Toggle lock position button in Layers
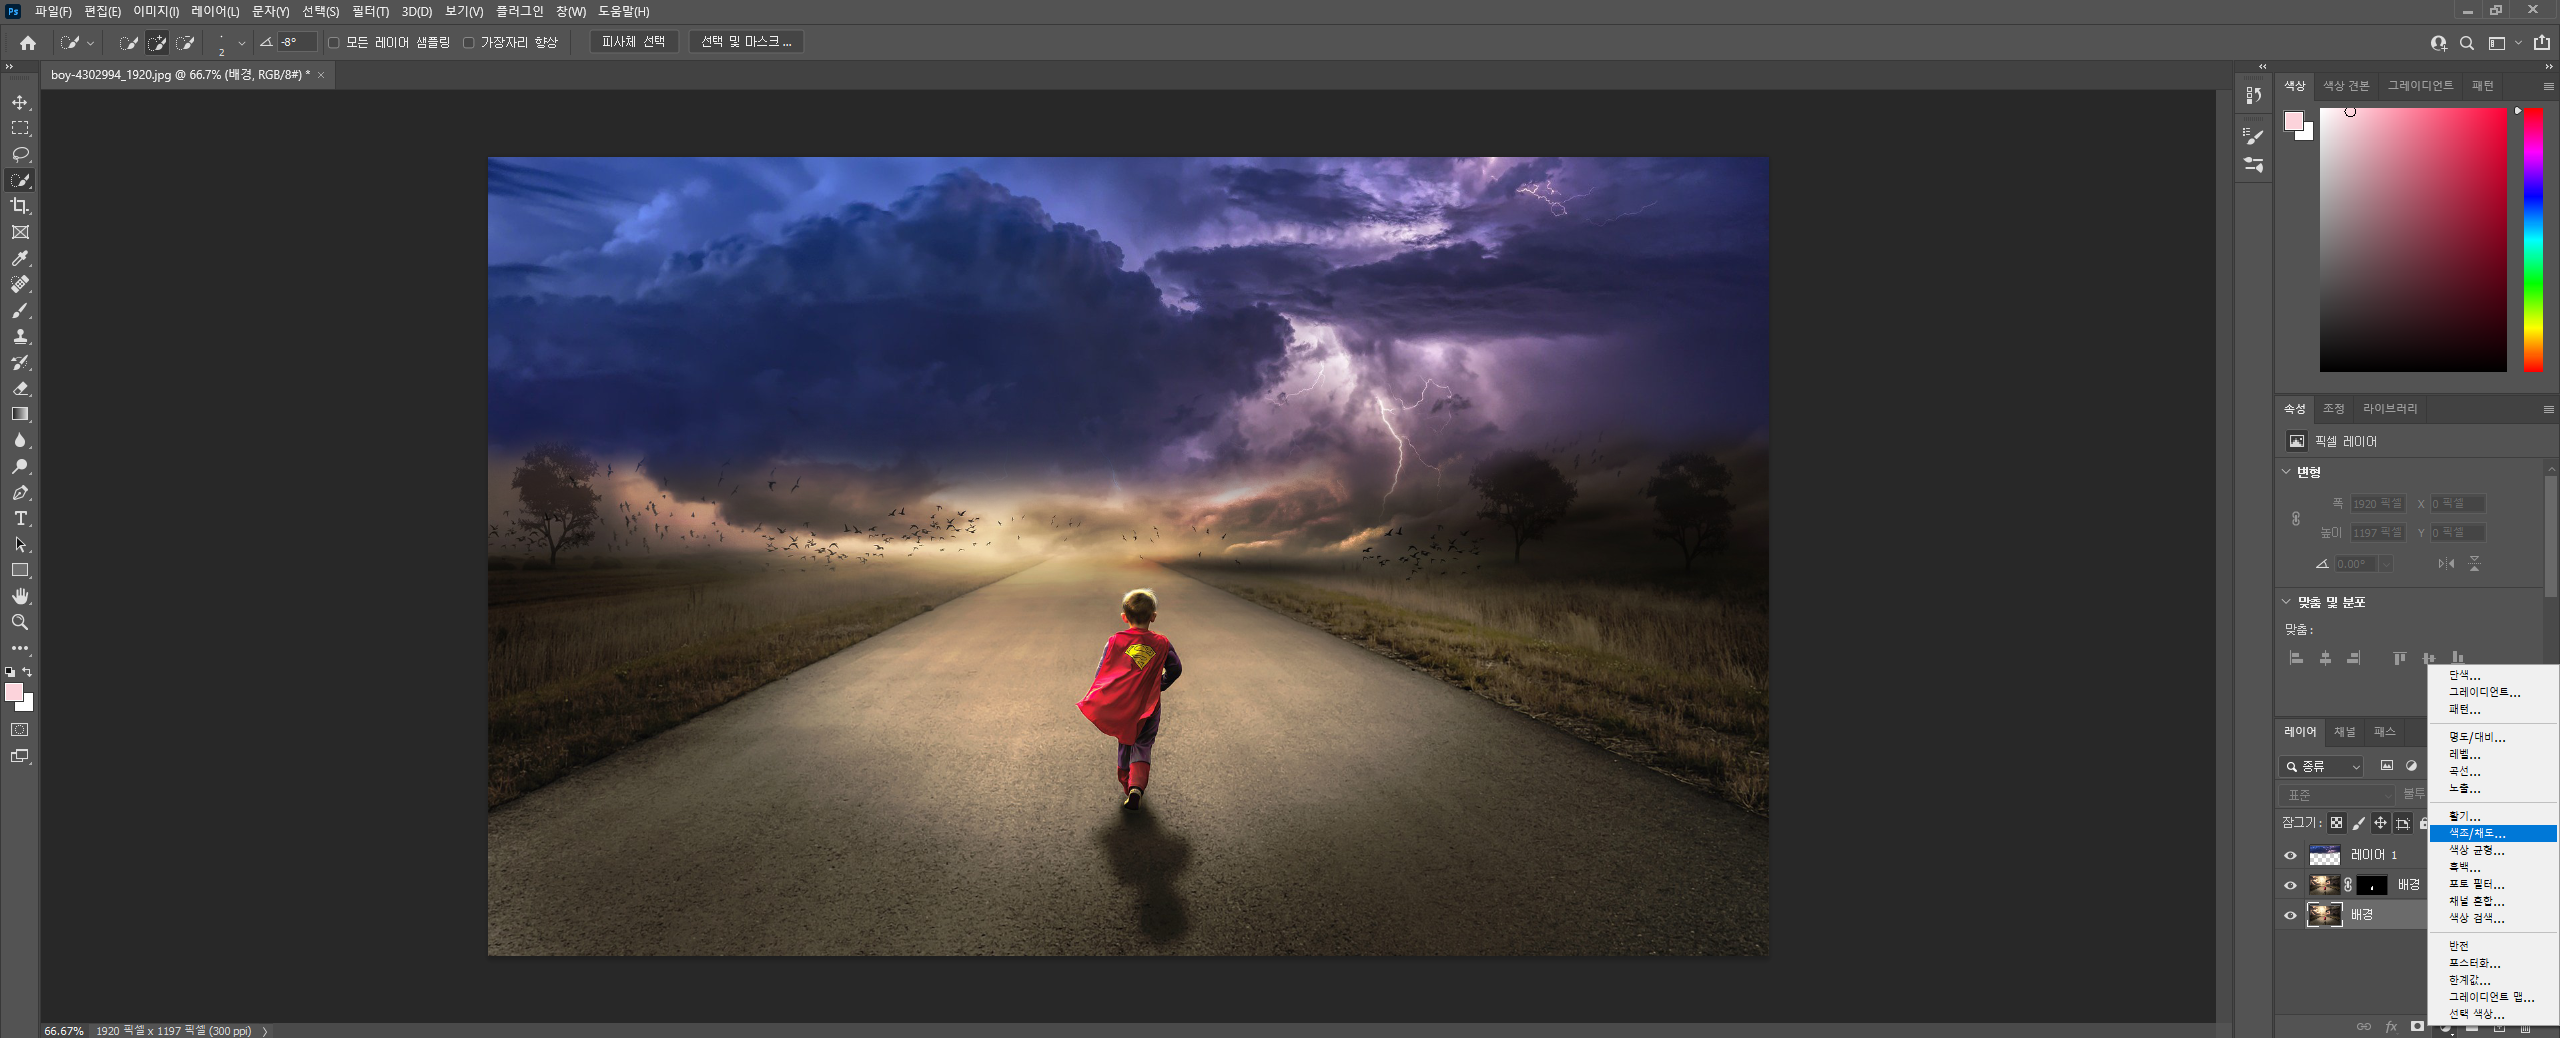Image resolution: width=2560 pixels, height=1038 pixels. 2380,823
